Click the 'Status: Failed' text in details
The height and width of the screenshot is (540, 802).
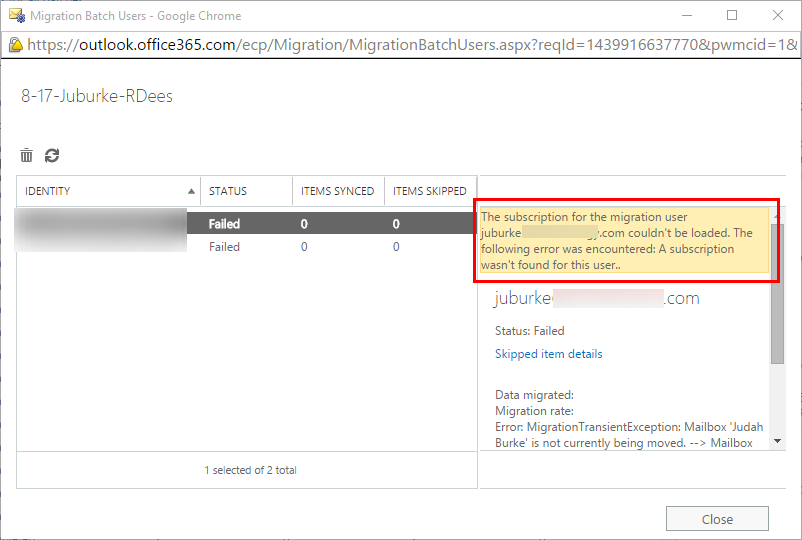pos(529,331)
